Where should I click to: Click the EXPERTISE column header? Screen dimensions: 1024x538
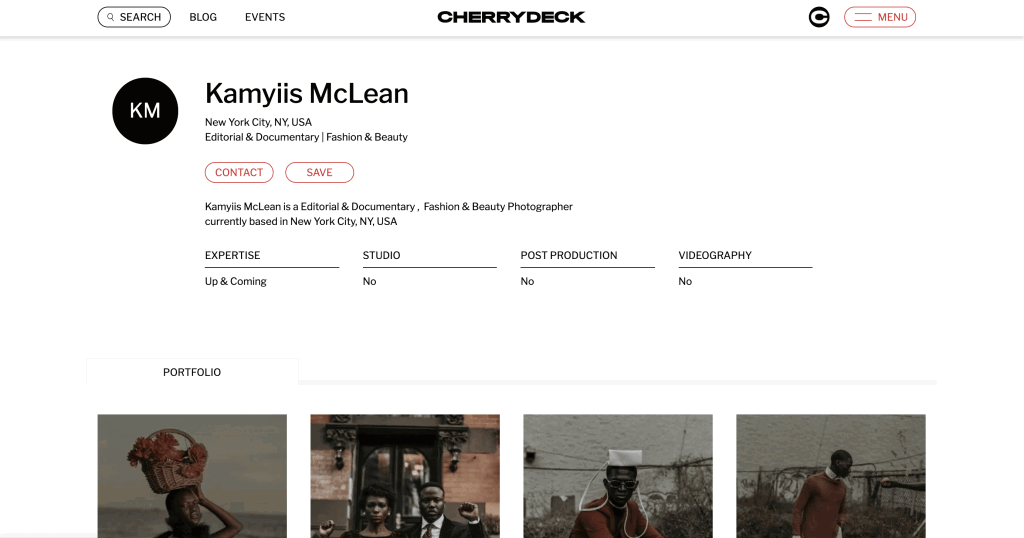tap(232, 255)
